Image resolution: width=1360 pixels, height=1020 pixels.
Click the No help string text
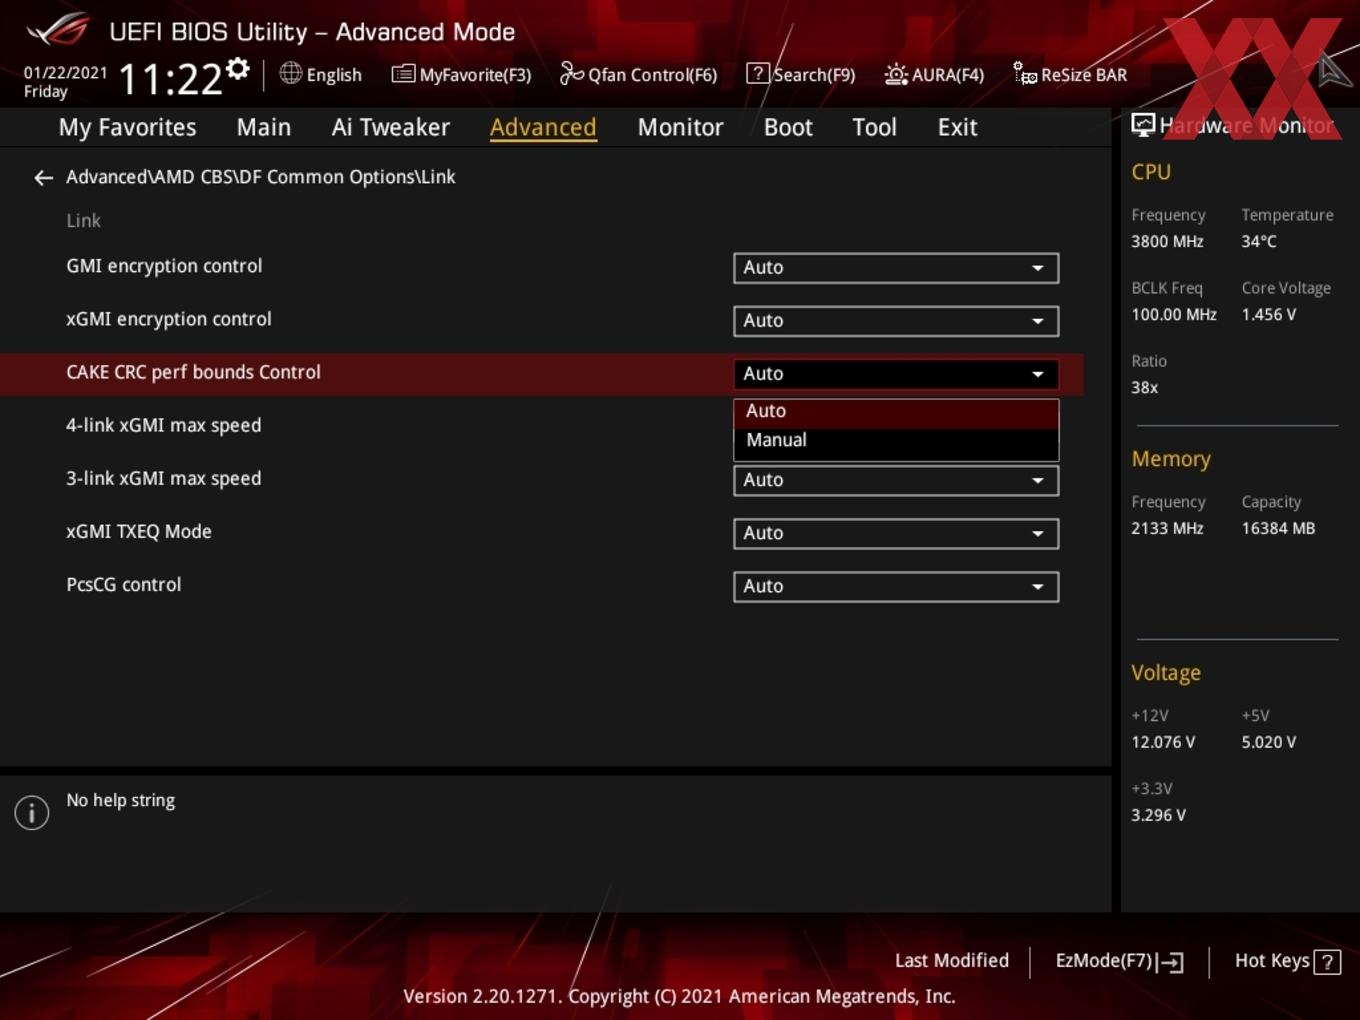pos(121,801)
